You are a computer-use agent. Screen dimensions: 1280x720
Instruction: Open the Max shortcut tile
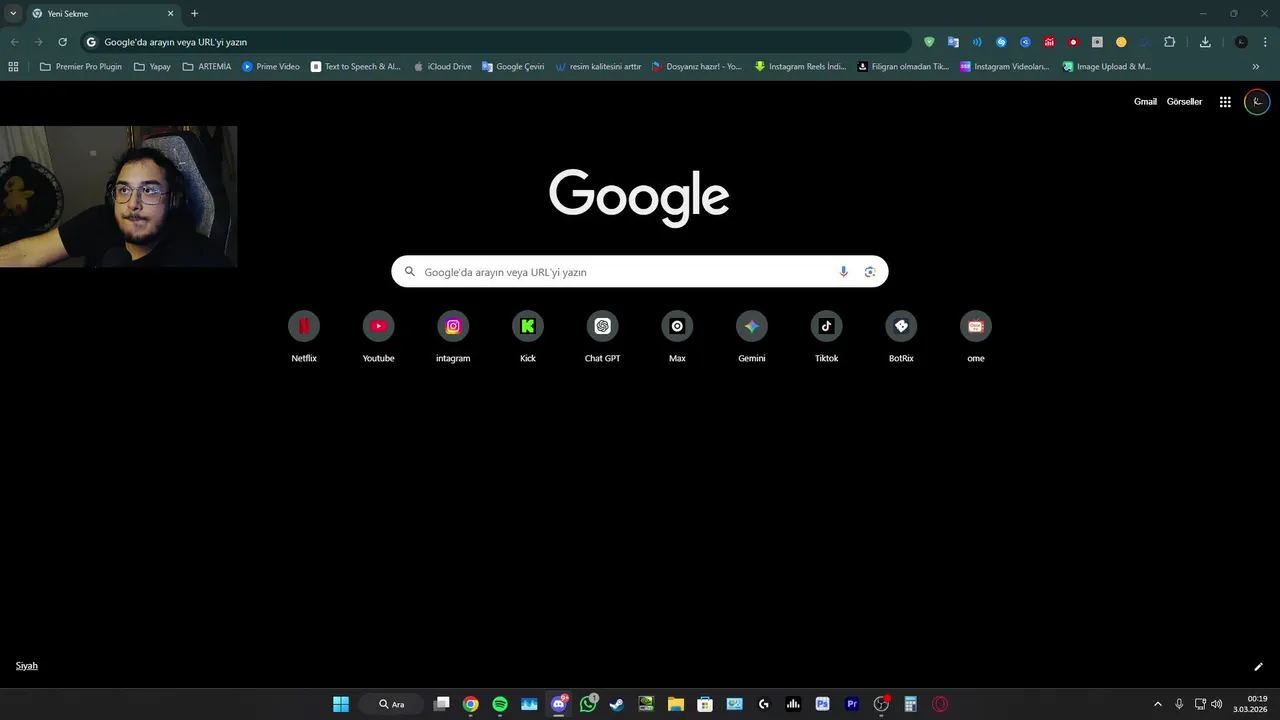[x=677, y=337]
